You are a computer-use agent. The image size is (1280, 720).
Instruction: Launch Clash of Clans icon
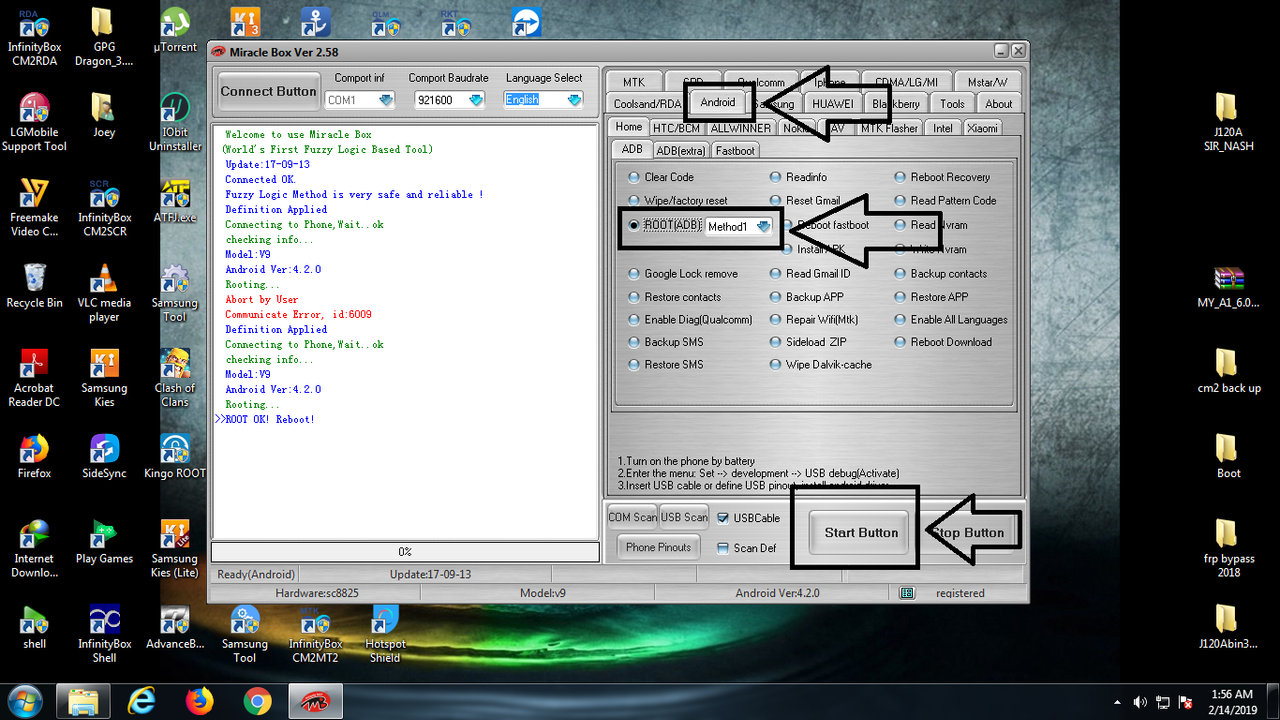(175, 378)
